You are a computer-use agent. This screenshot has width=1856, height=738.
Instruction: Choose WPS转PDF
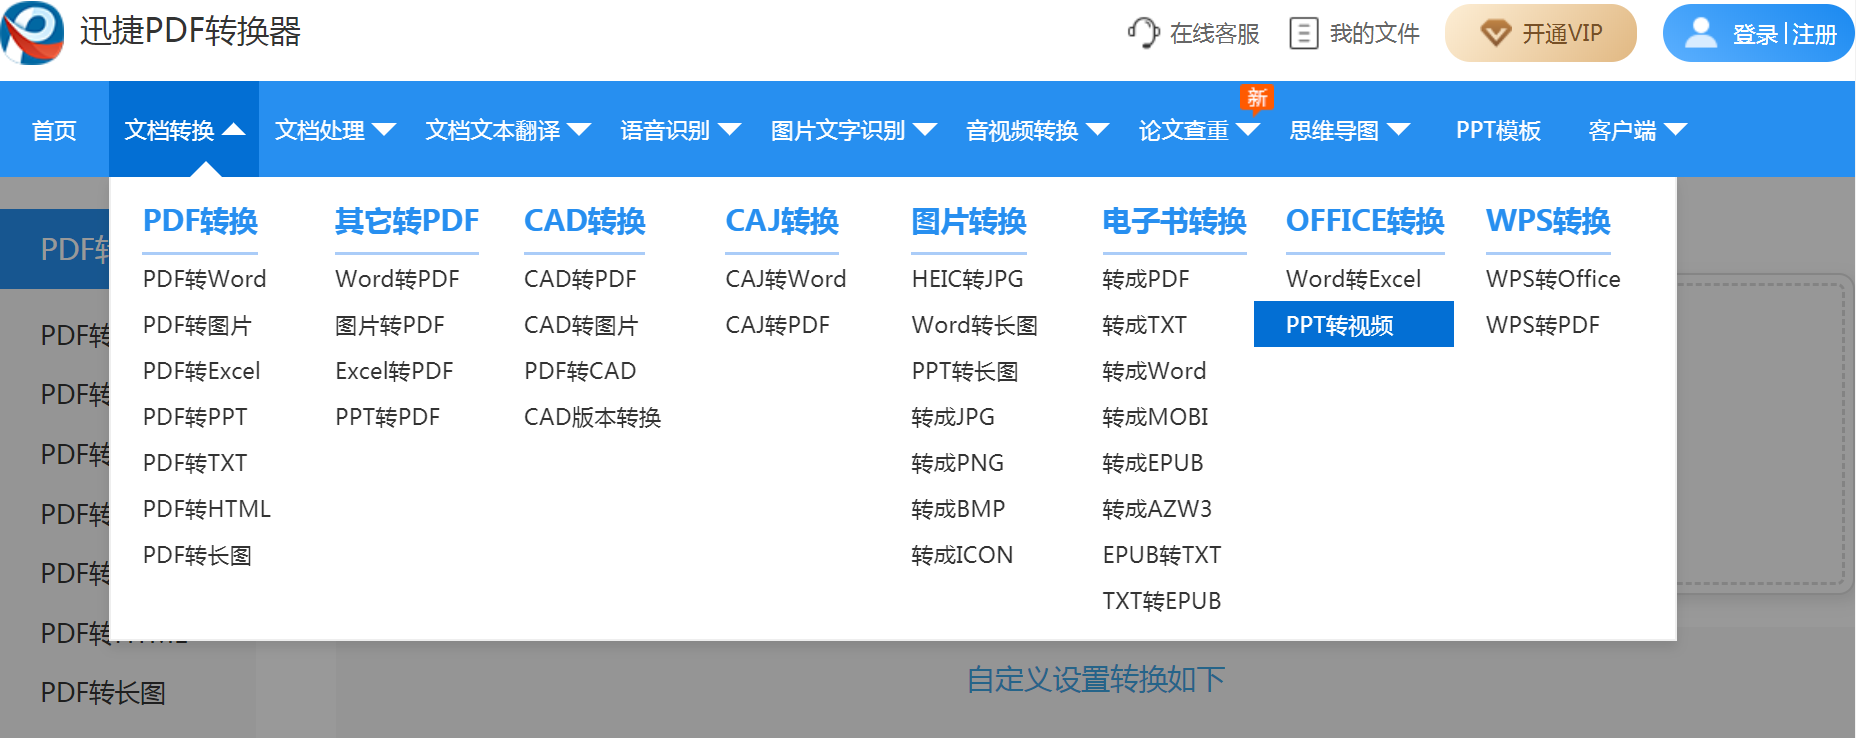point(1543,325)
